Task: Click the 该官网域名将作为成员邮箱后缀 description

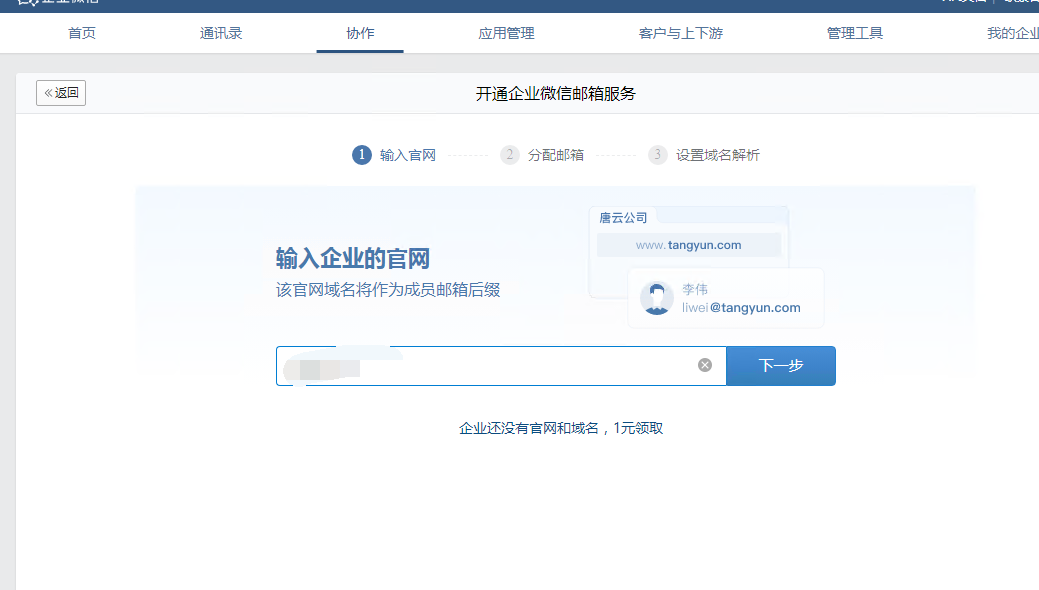Action: click(388, 290)
